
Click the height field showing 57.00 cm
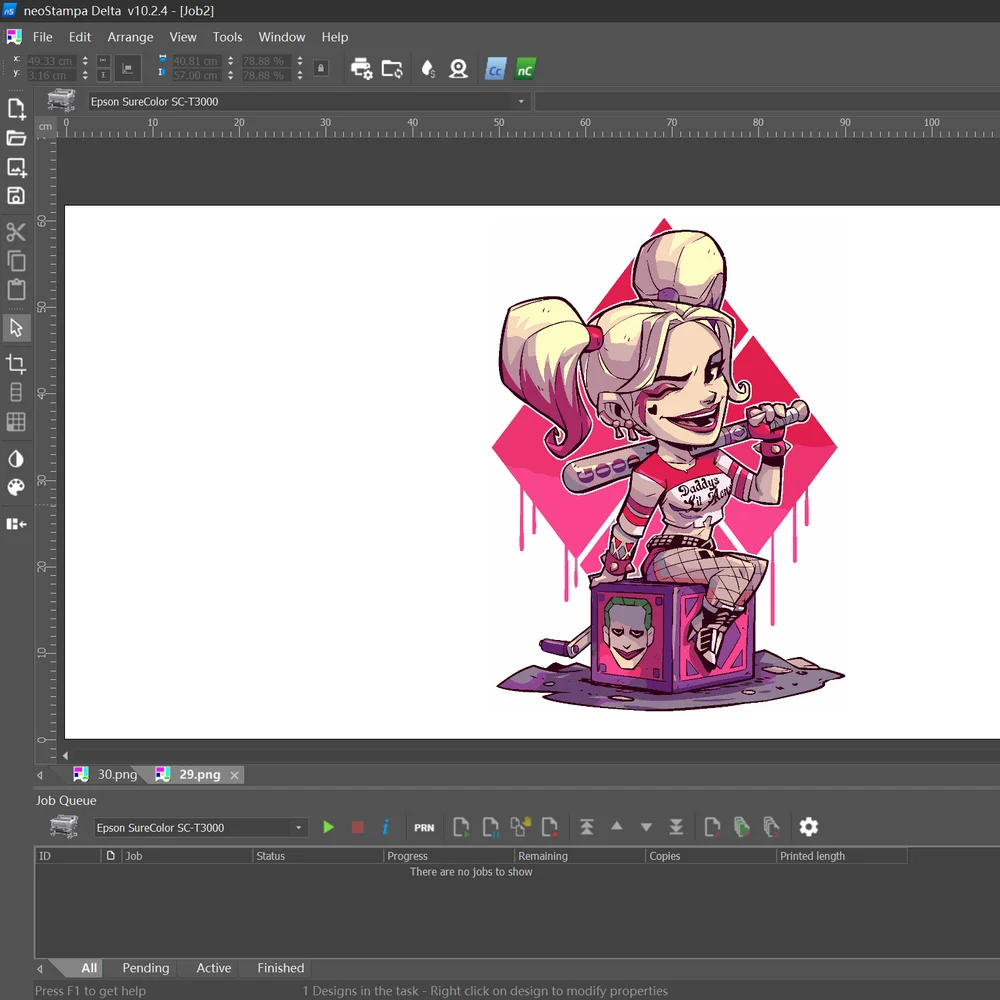(197, 75)
